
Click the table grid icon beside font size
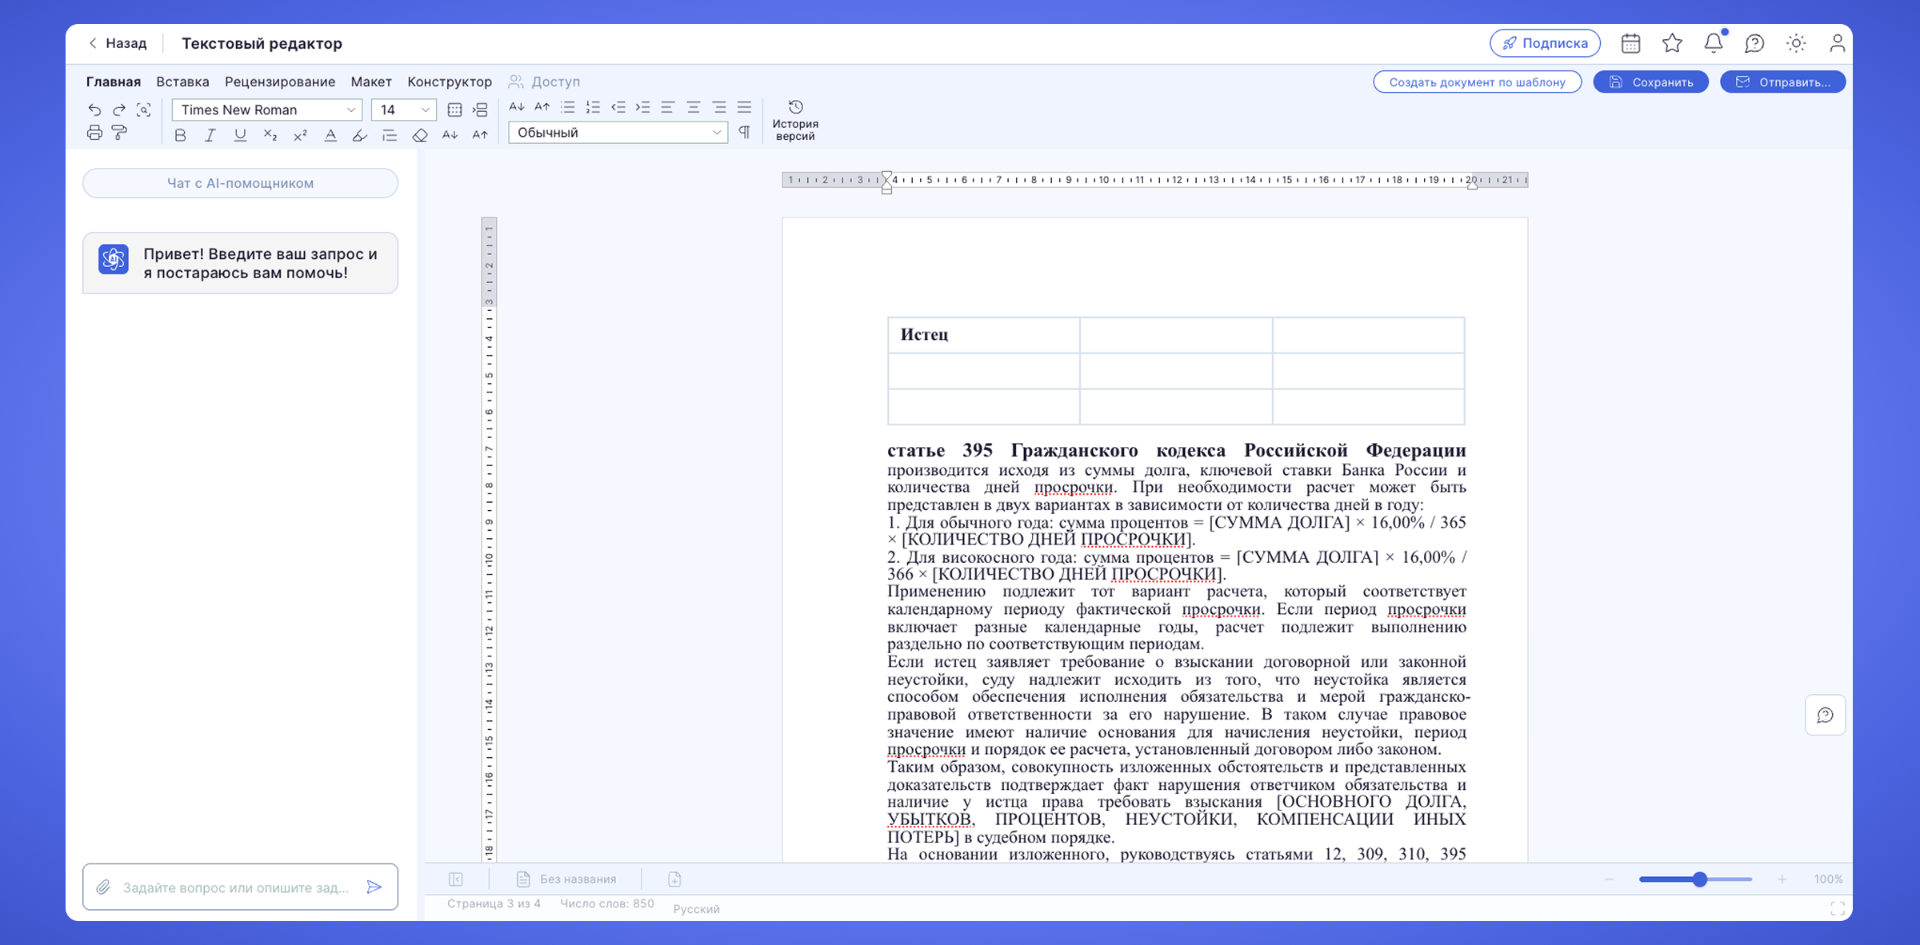tap(455, 109)
